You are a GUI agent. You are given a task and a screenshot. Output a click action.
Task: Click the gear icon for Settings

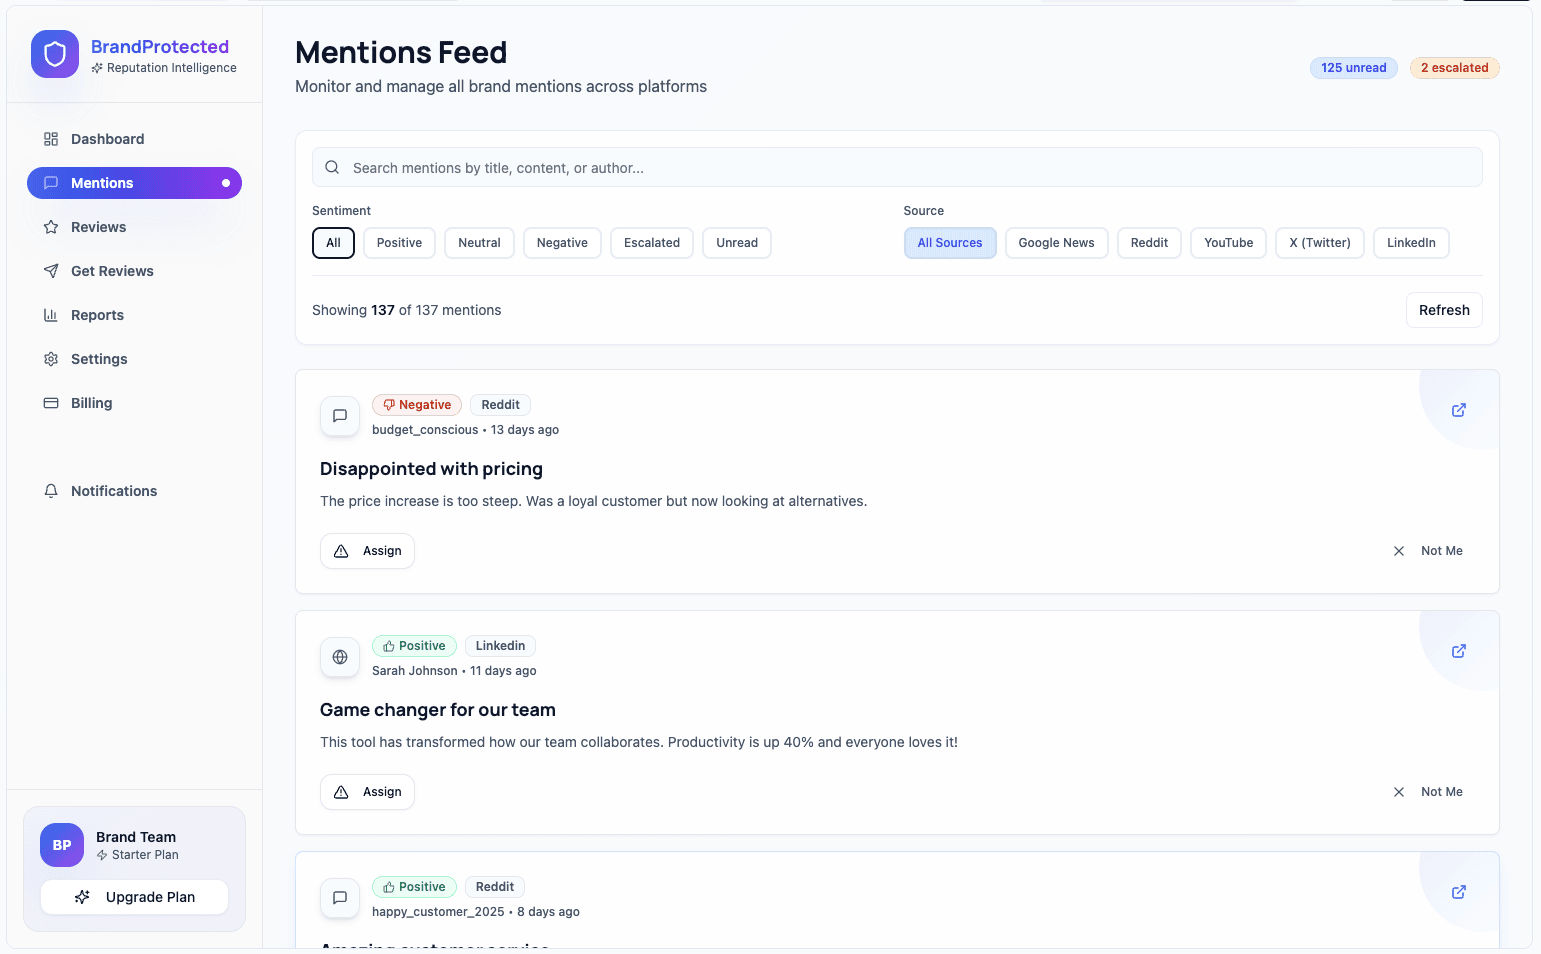[51, 359]
